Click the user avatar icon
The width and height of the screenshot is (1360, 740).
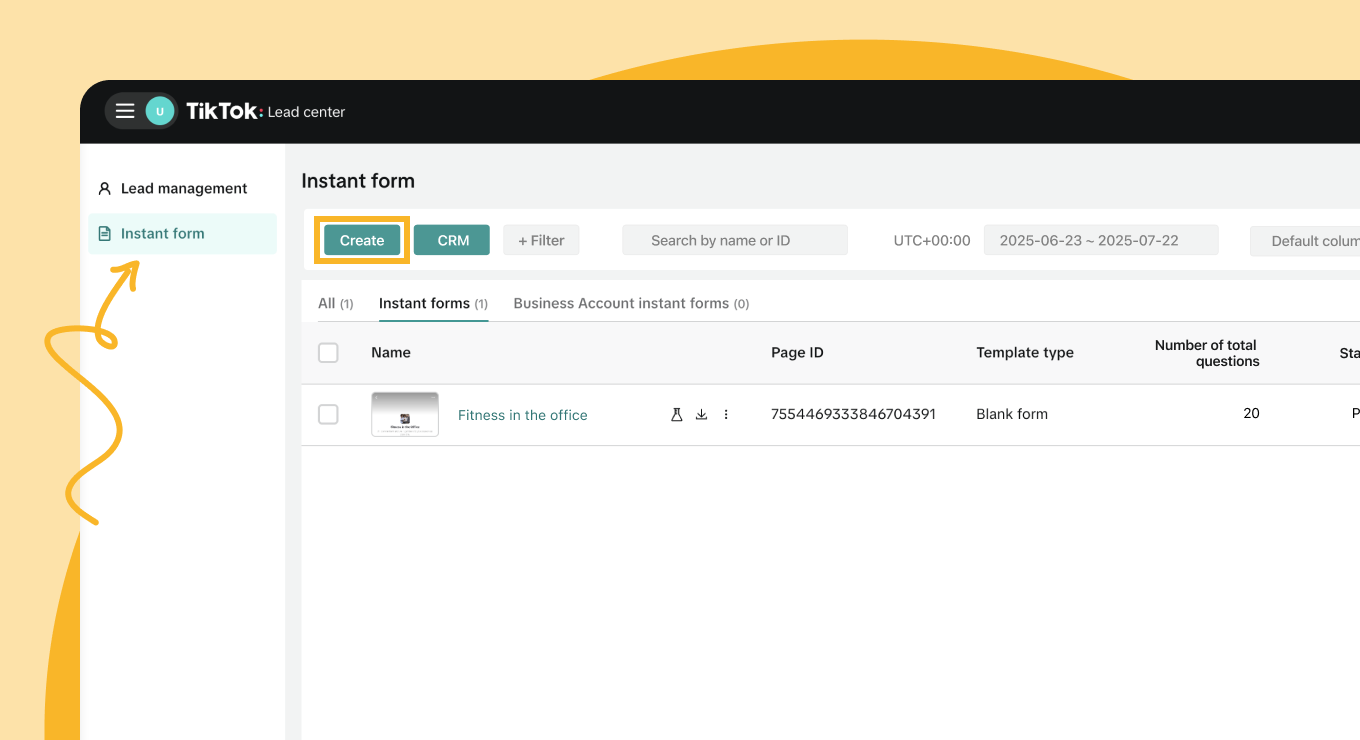pos(159,111)
